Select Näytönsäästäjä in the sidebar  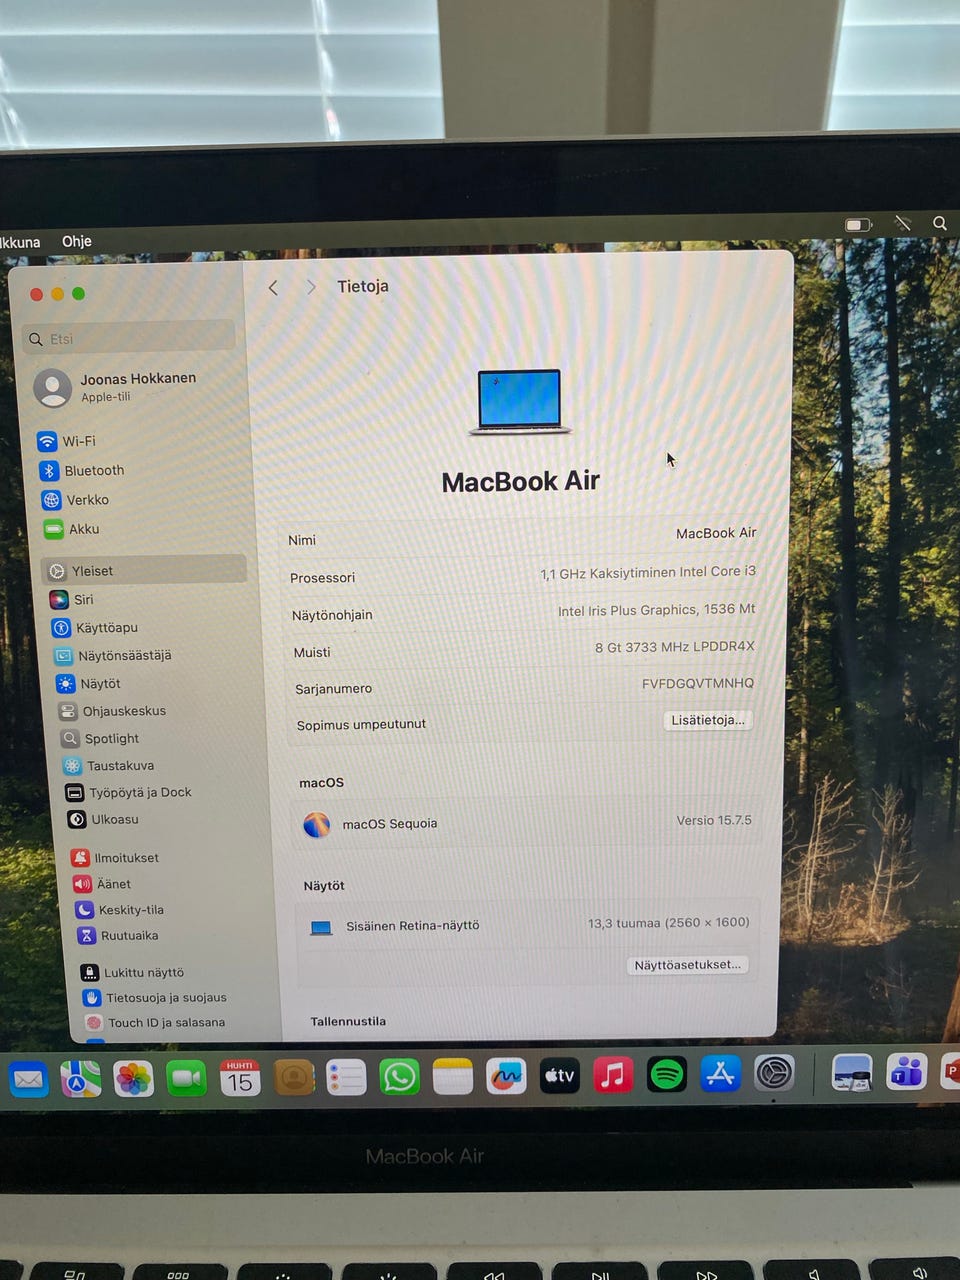[113, 656]
